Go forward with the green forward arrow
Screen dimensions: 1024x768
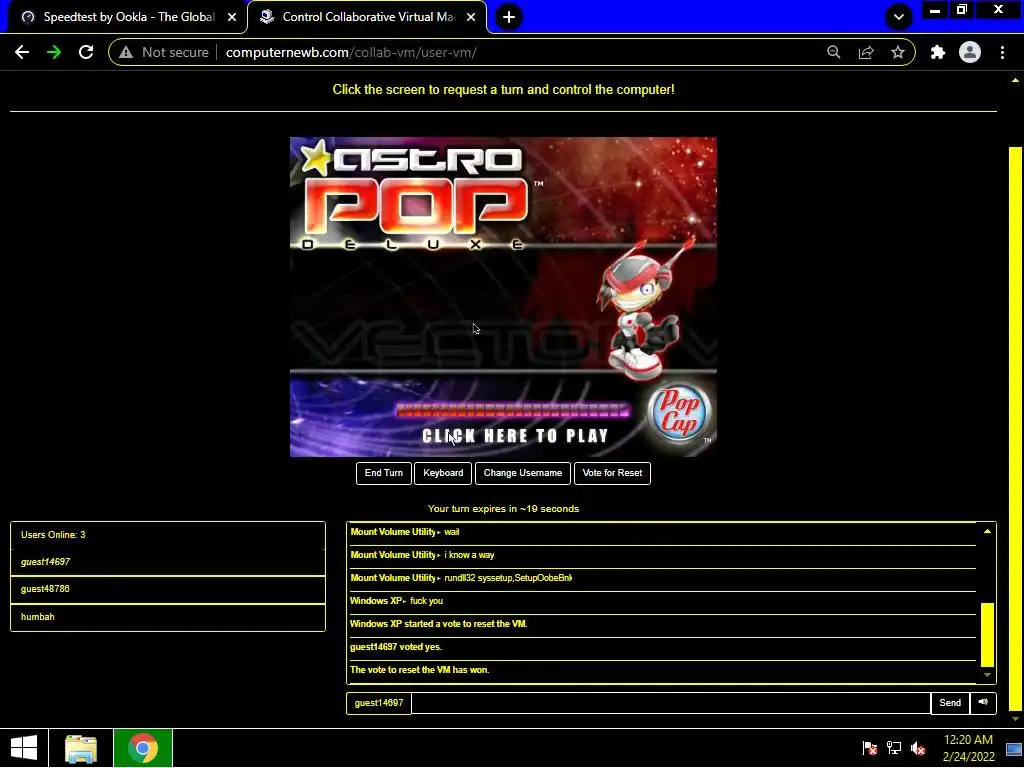pyautogui.click(x=54, y=52)
